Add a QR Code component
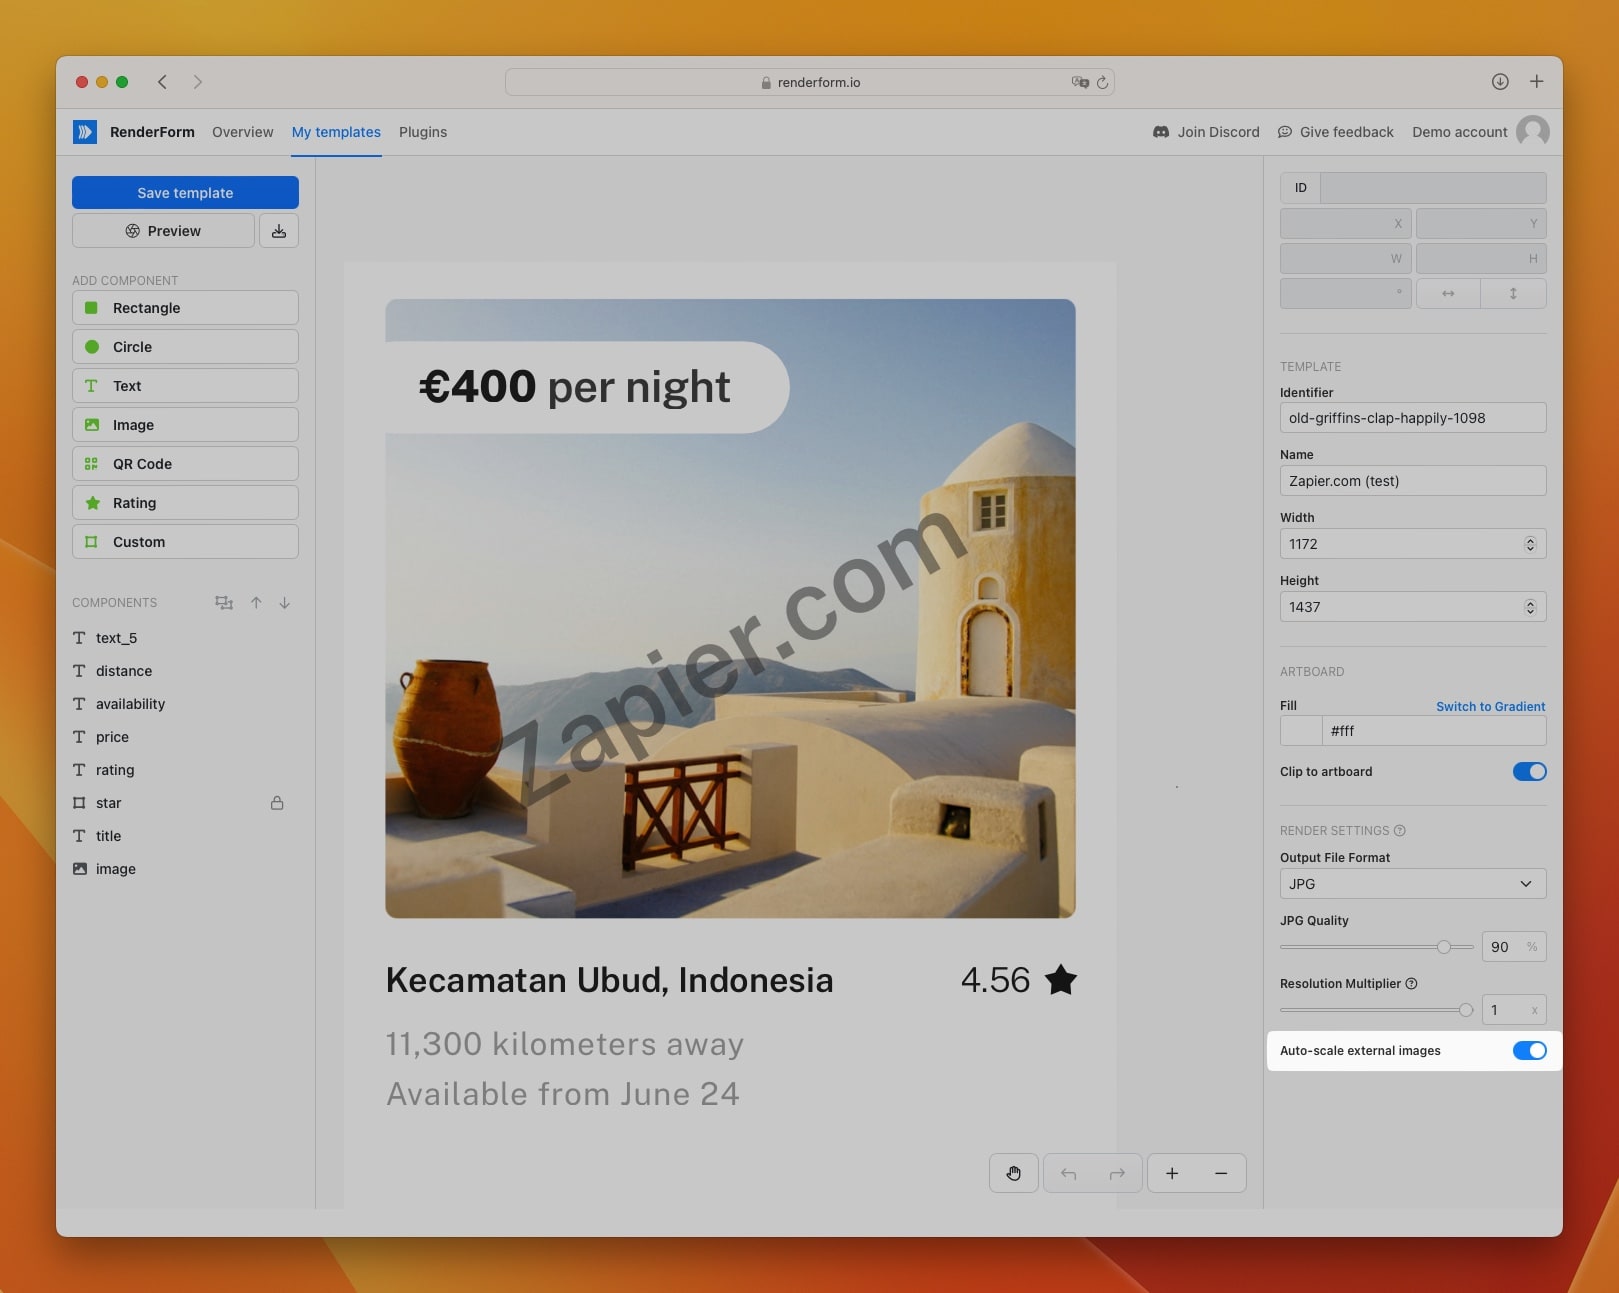 click(x=185, y=464)
